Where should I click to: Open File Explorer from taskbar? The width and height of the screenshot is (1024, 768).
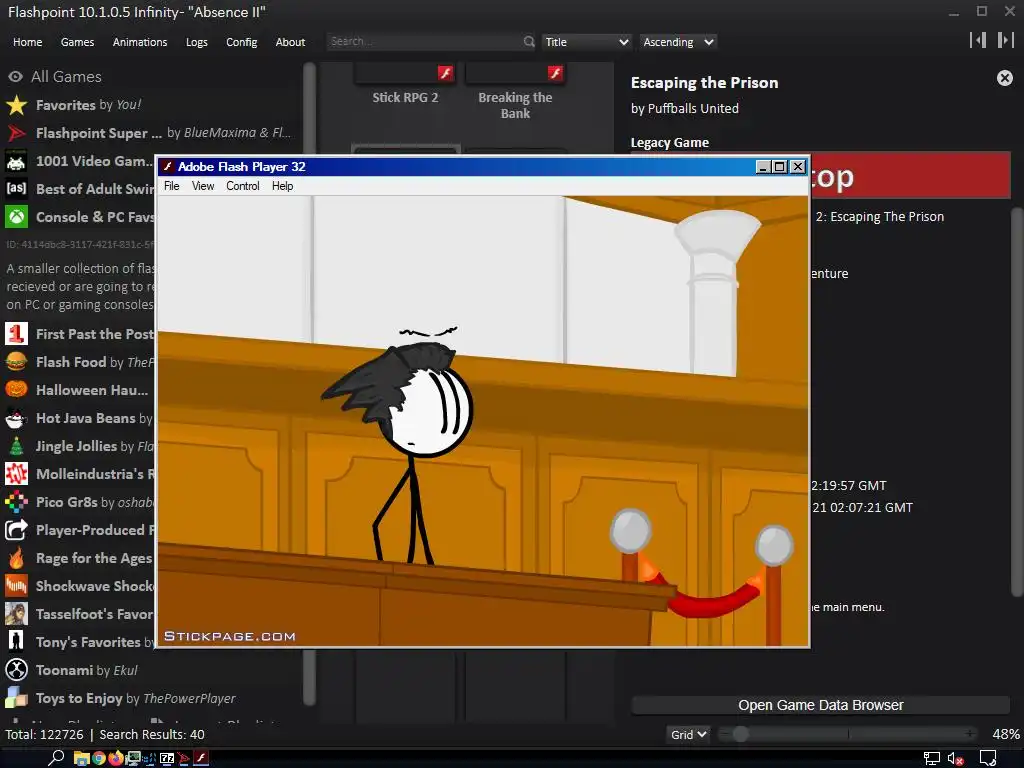81,758
